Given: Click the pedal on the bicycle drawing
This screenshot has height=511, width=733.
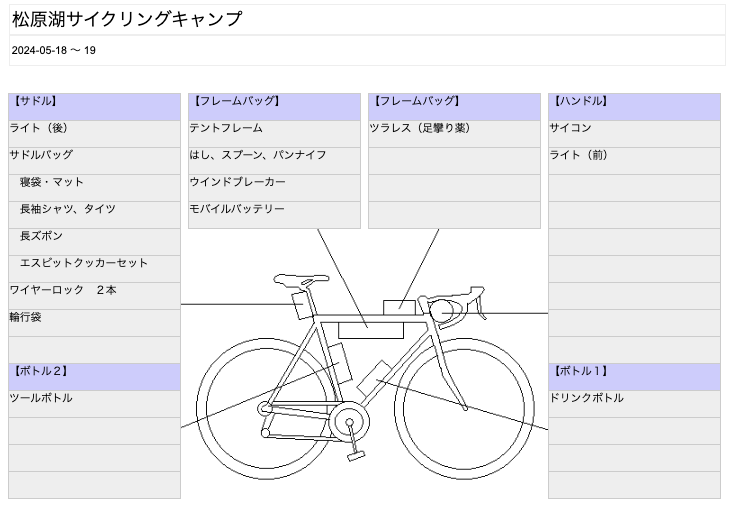Looking at the screenshot, I should click(x=356, y=455).
